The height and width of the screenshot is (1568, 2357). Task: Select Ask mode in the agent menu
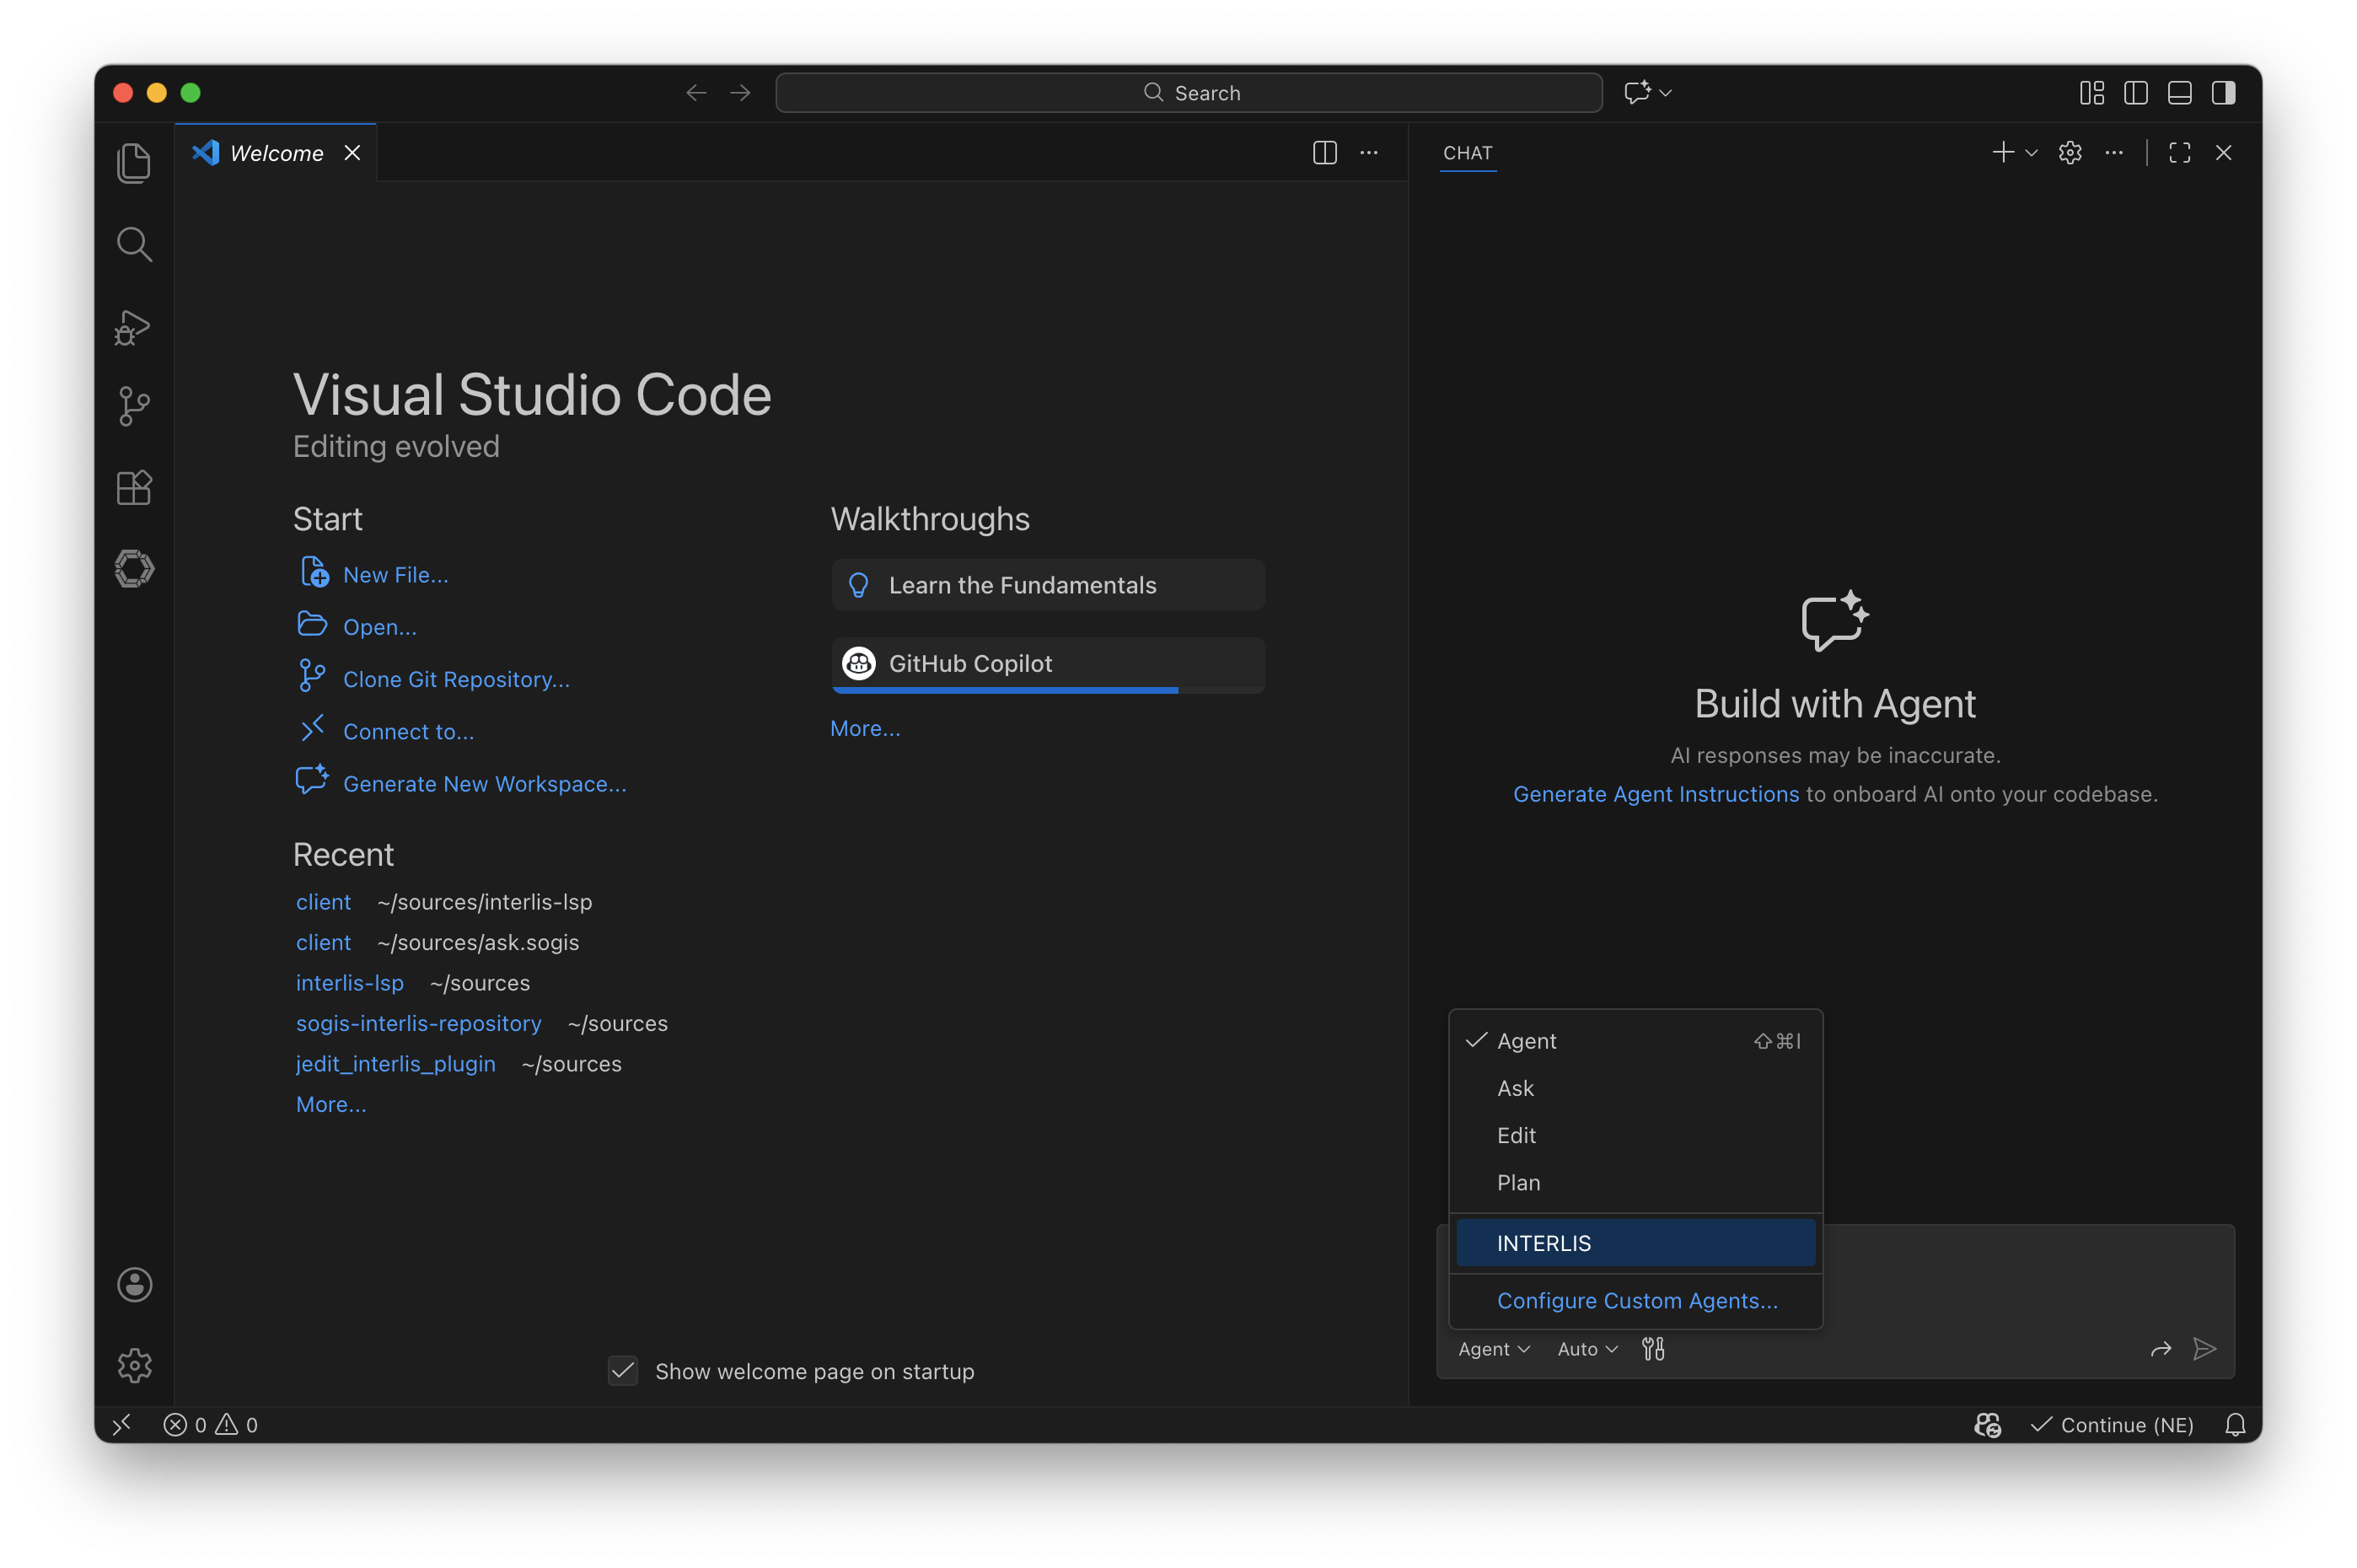coord(1515,1088)
